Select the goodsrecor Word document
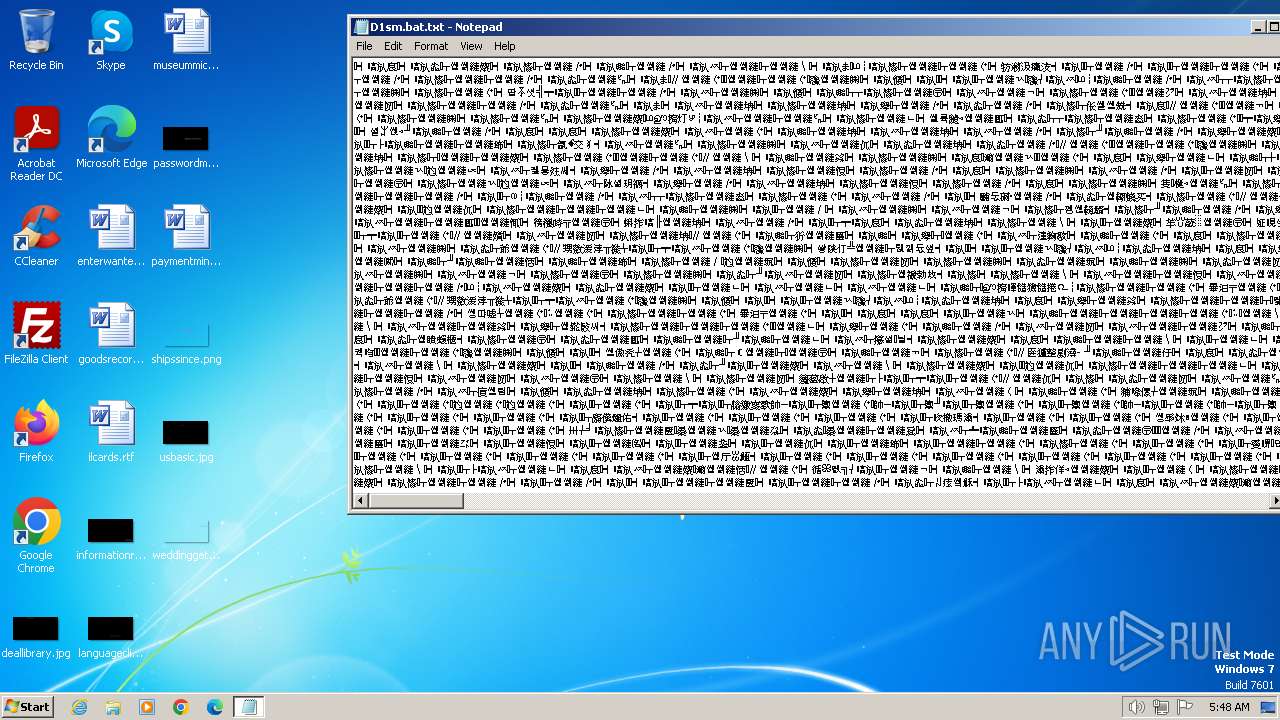The image size is (1280, 720). pos(111,334)
